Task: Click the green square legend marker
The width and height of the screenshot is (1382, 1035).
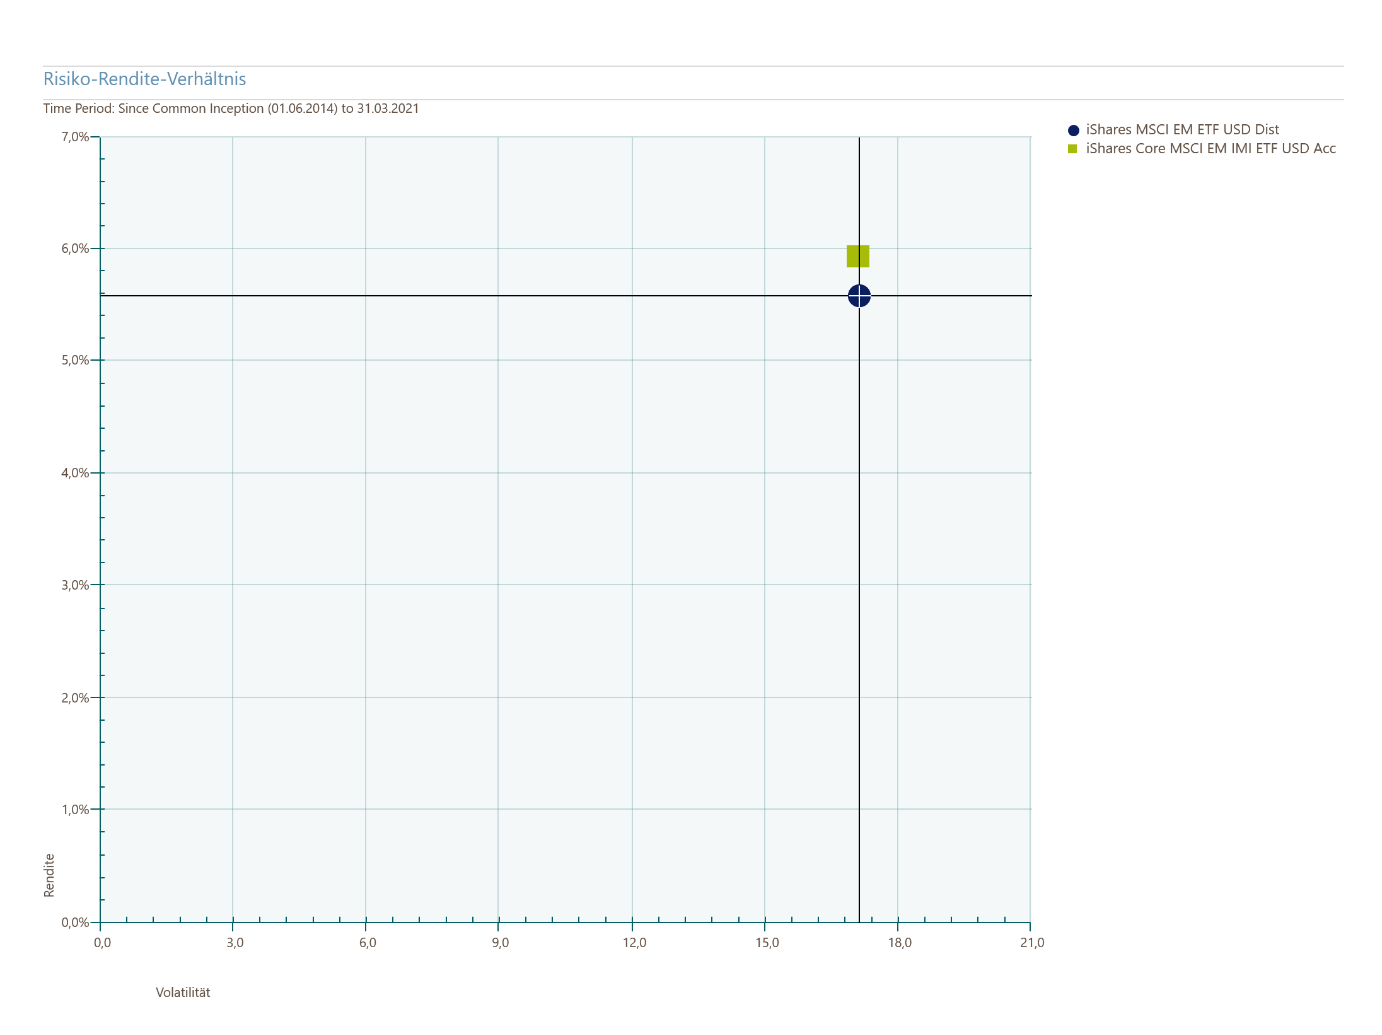Action: (x=1073, y=149)
